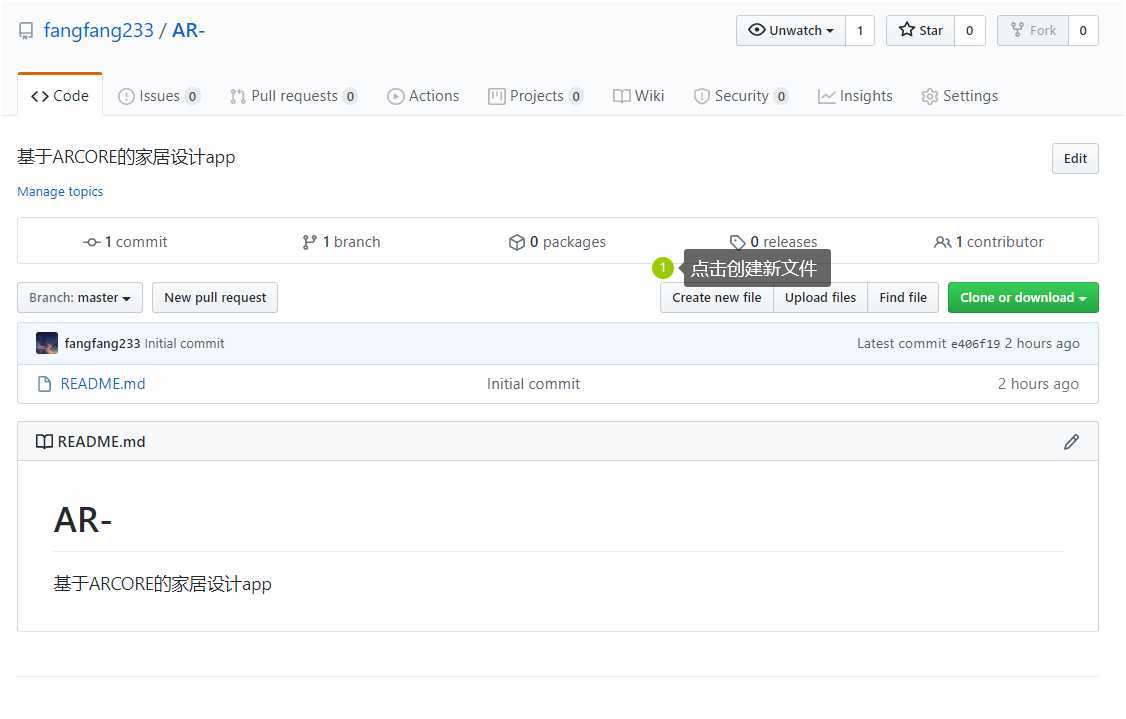Open Initial commit message in the README.md row

534,384
